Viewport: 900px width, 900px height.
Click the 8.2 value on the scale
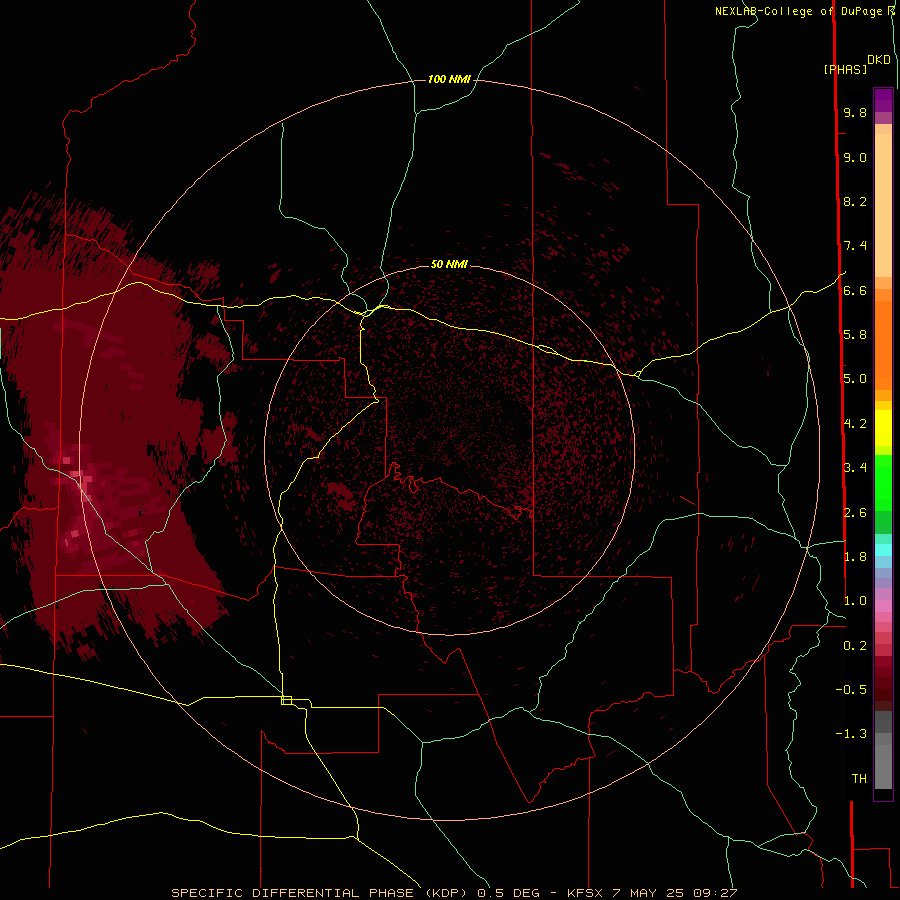pos(855,201)
